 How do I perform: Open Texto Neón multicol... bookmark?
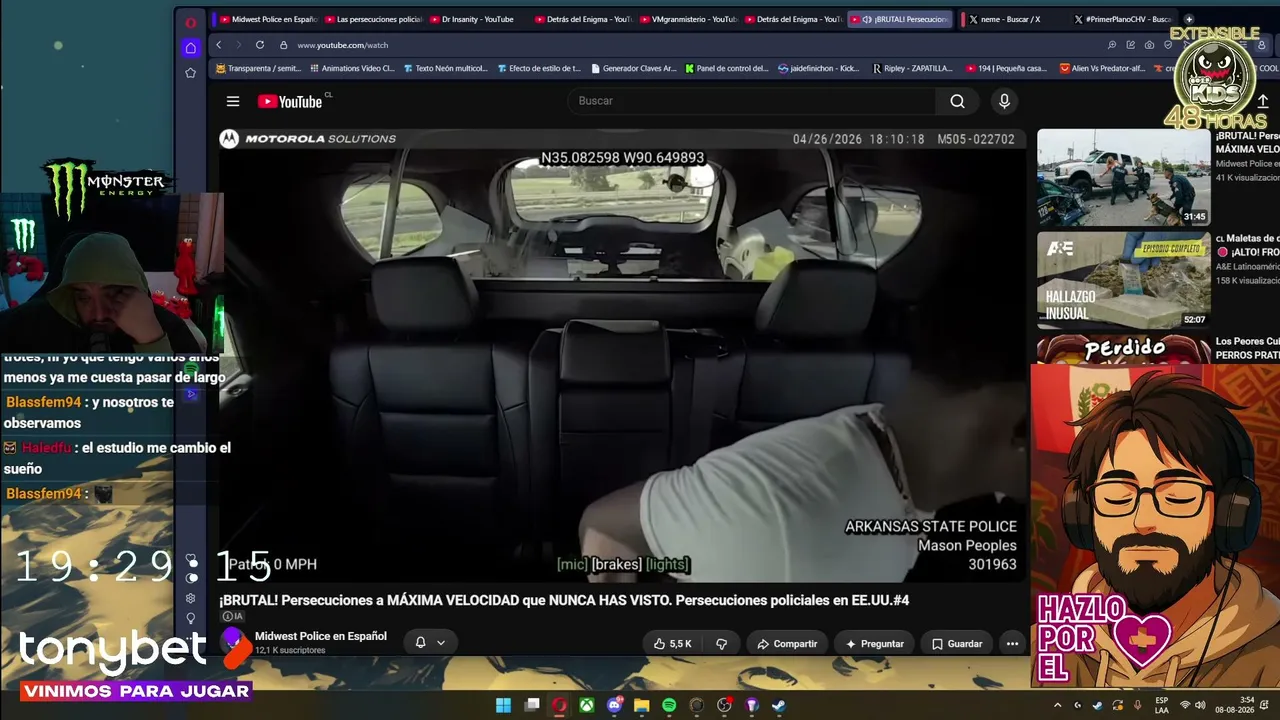445,69
